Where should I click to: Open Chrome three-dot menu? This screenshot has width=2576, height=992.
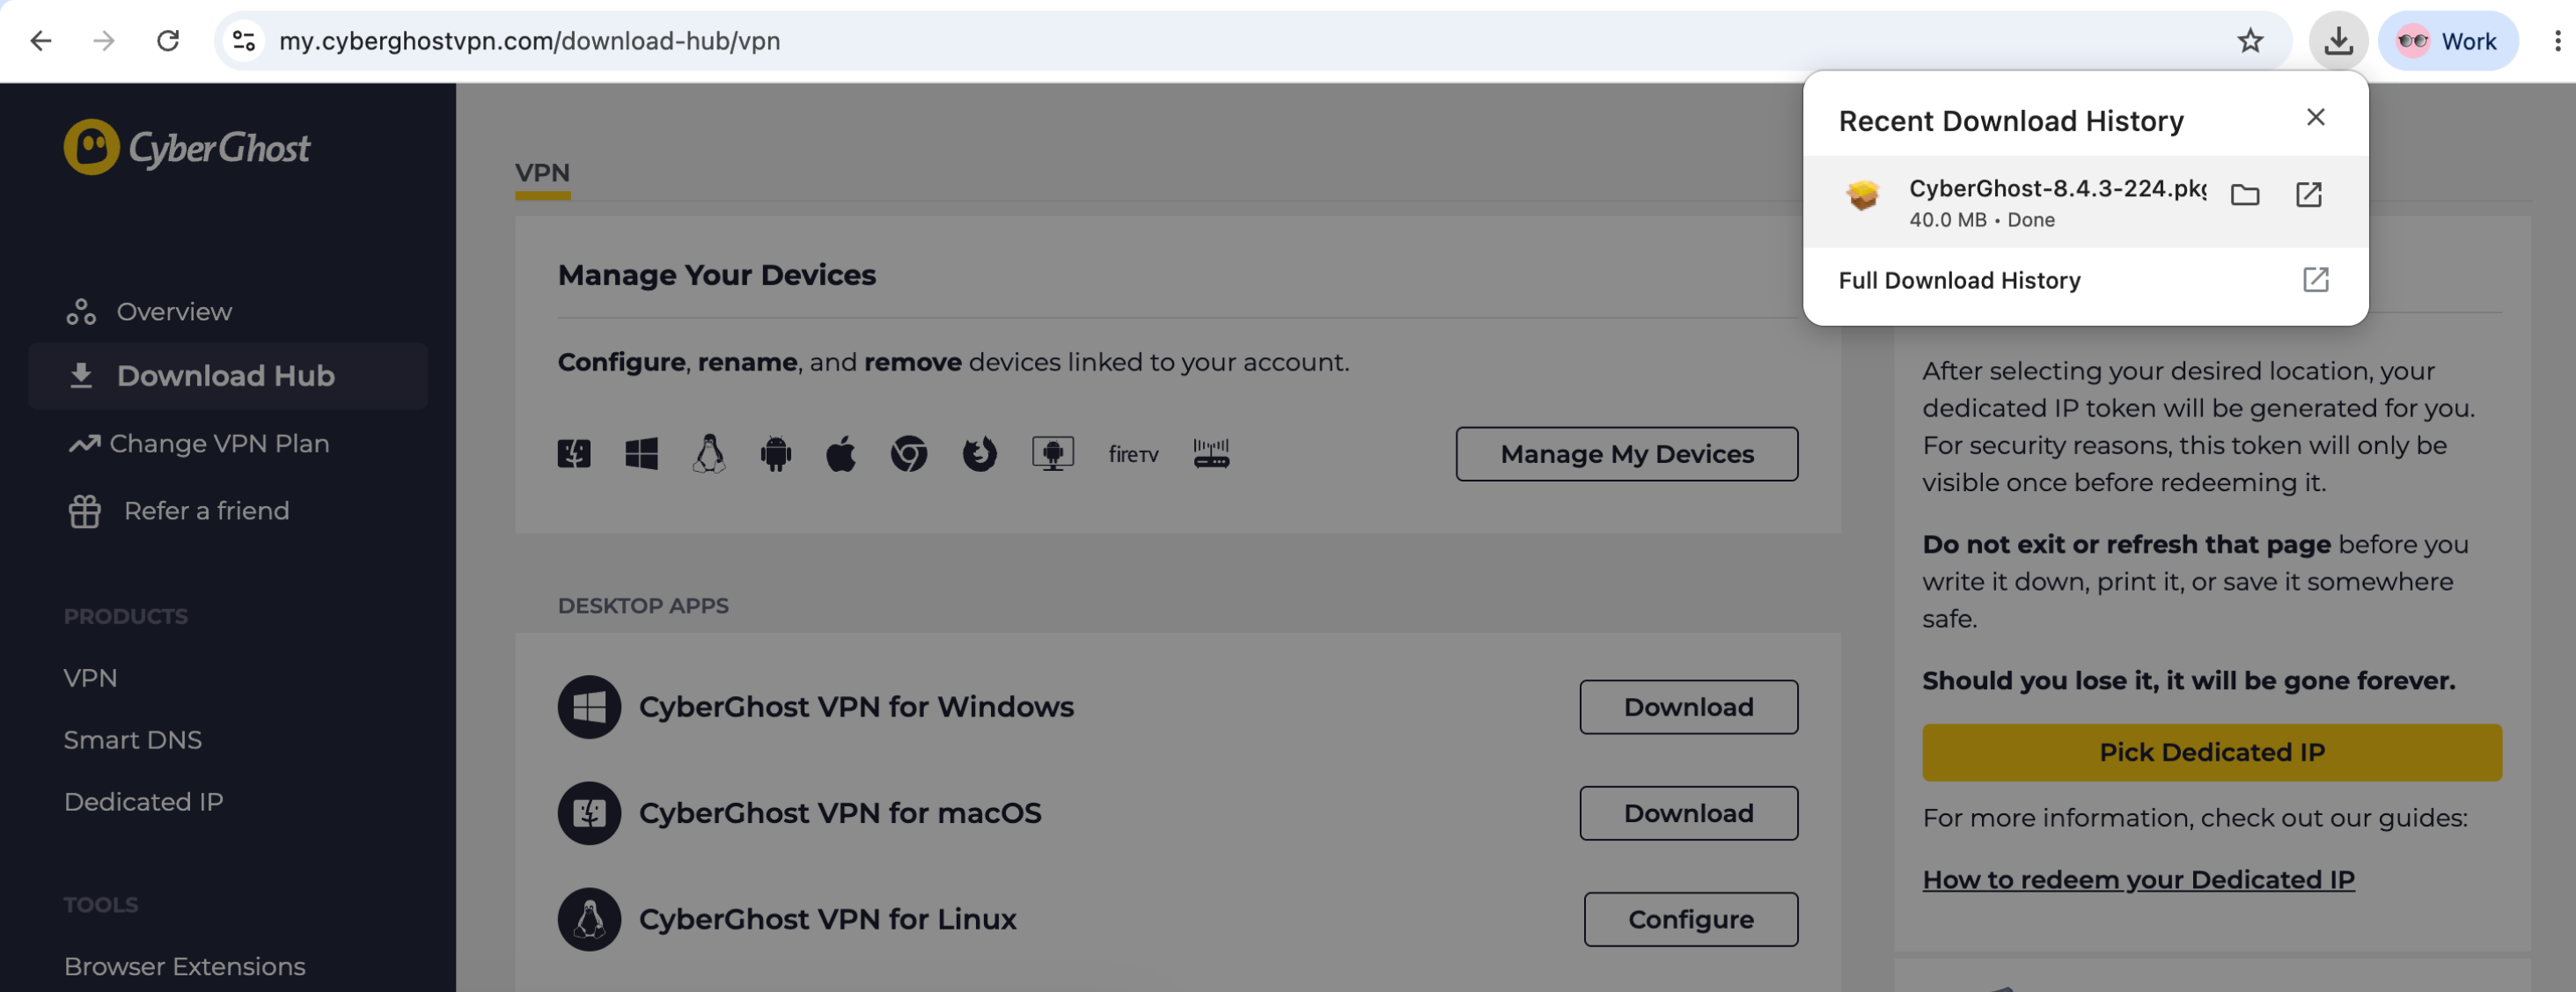[x=2557, y=41]
